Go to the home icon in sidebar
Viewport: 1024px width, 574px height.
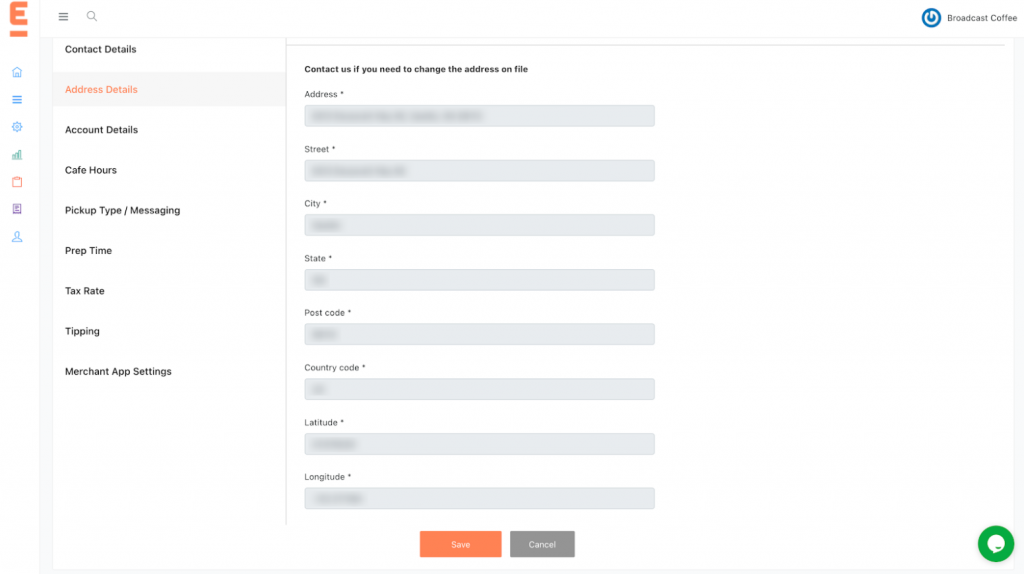17,72
